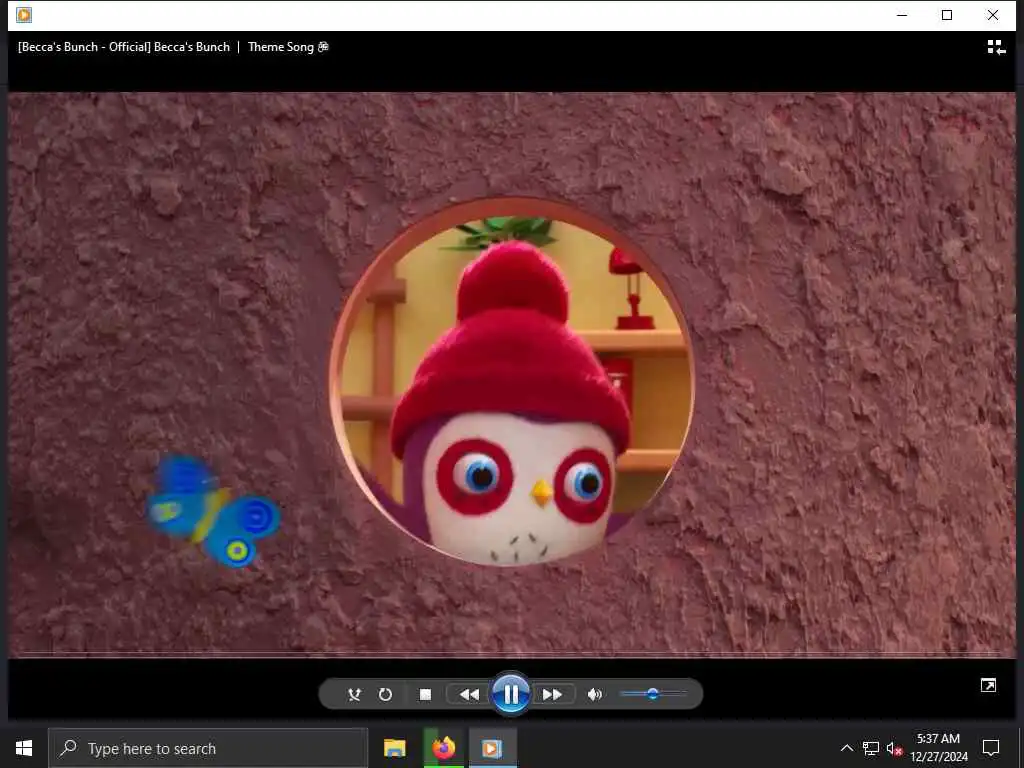
Task: Click the Windows Media Player title icon
Action: [24, 15]
